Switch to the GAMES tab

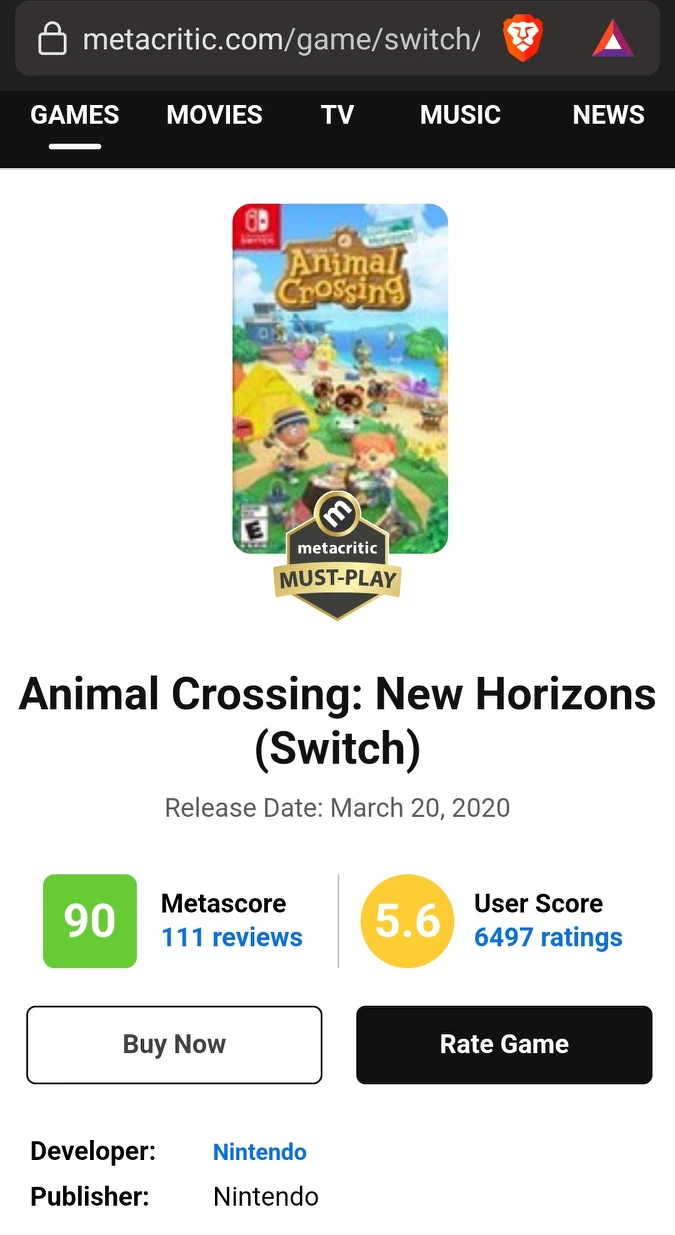tap(75, 115)
